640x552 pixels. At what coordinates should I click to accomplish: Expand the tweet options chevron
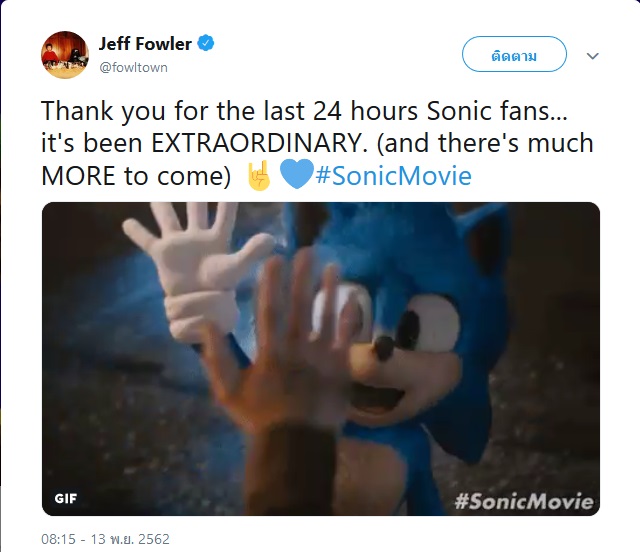tap(592, 56)
